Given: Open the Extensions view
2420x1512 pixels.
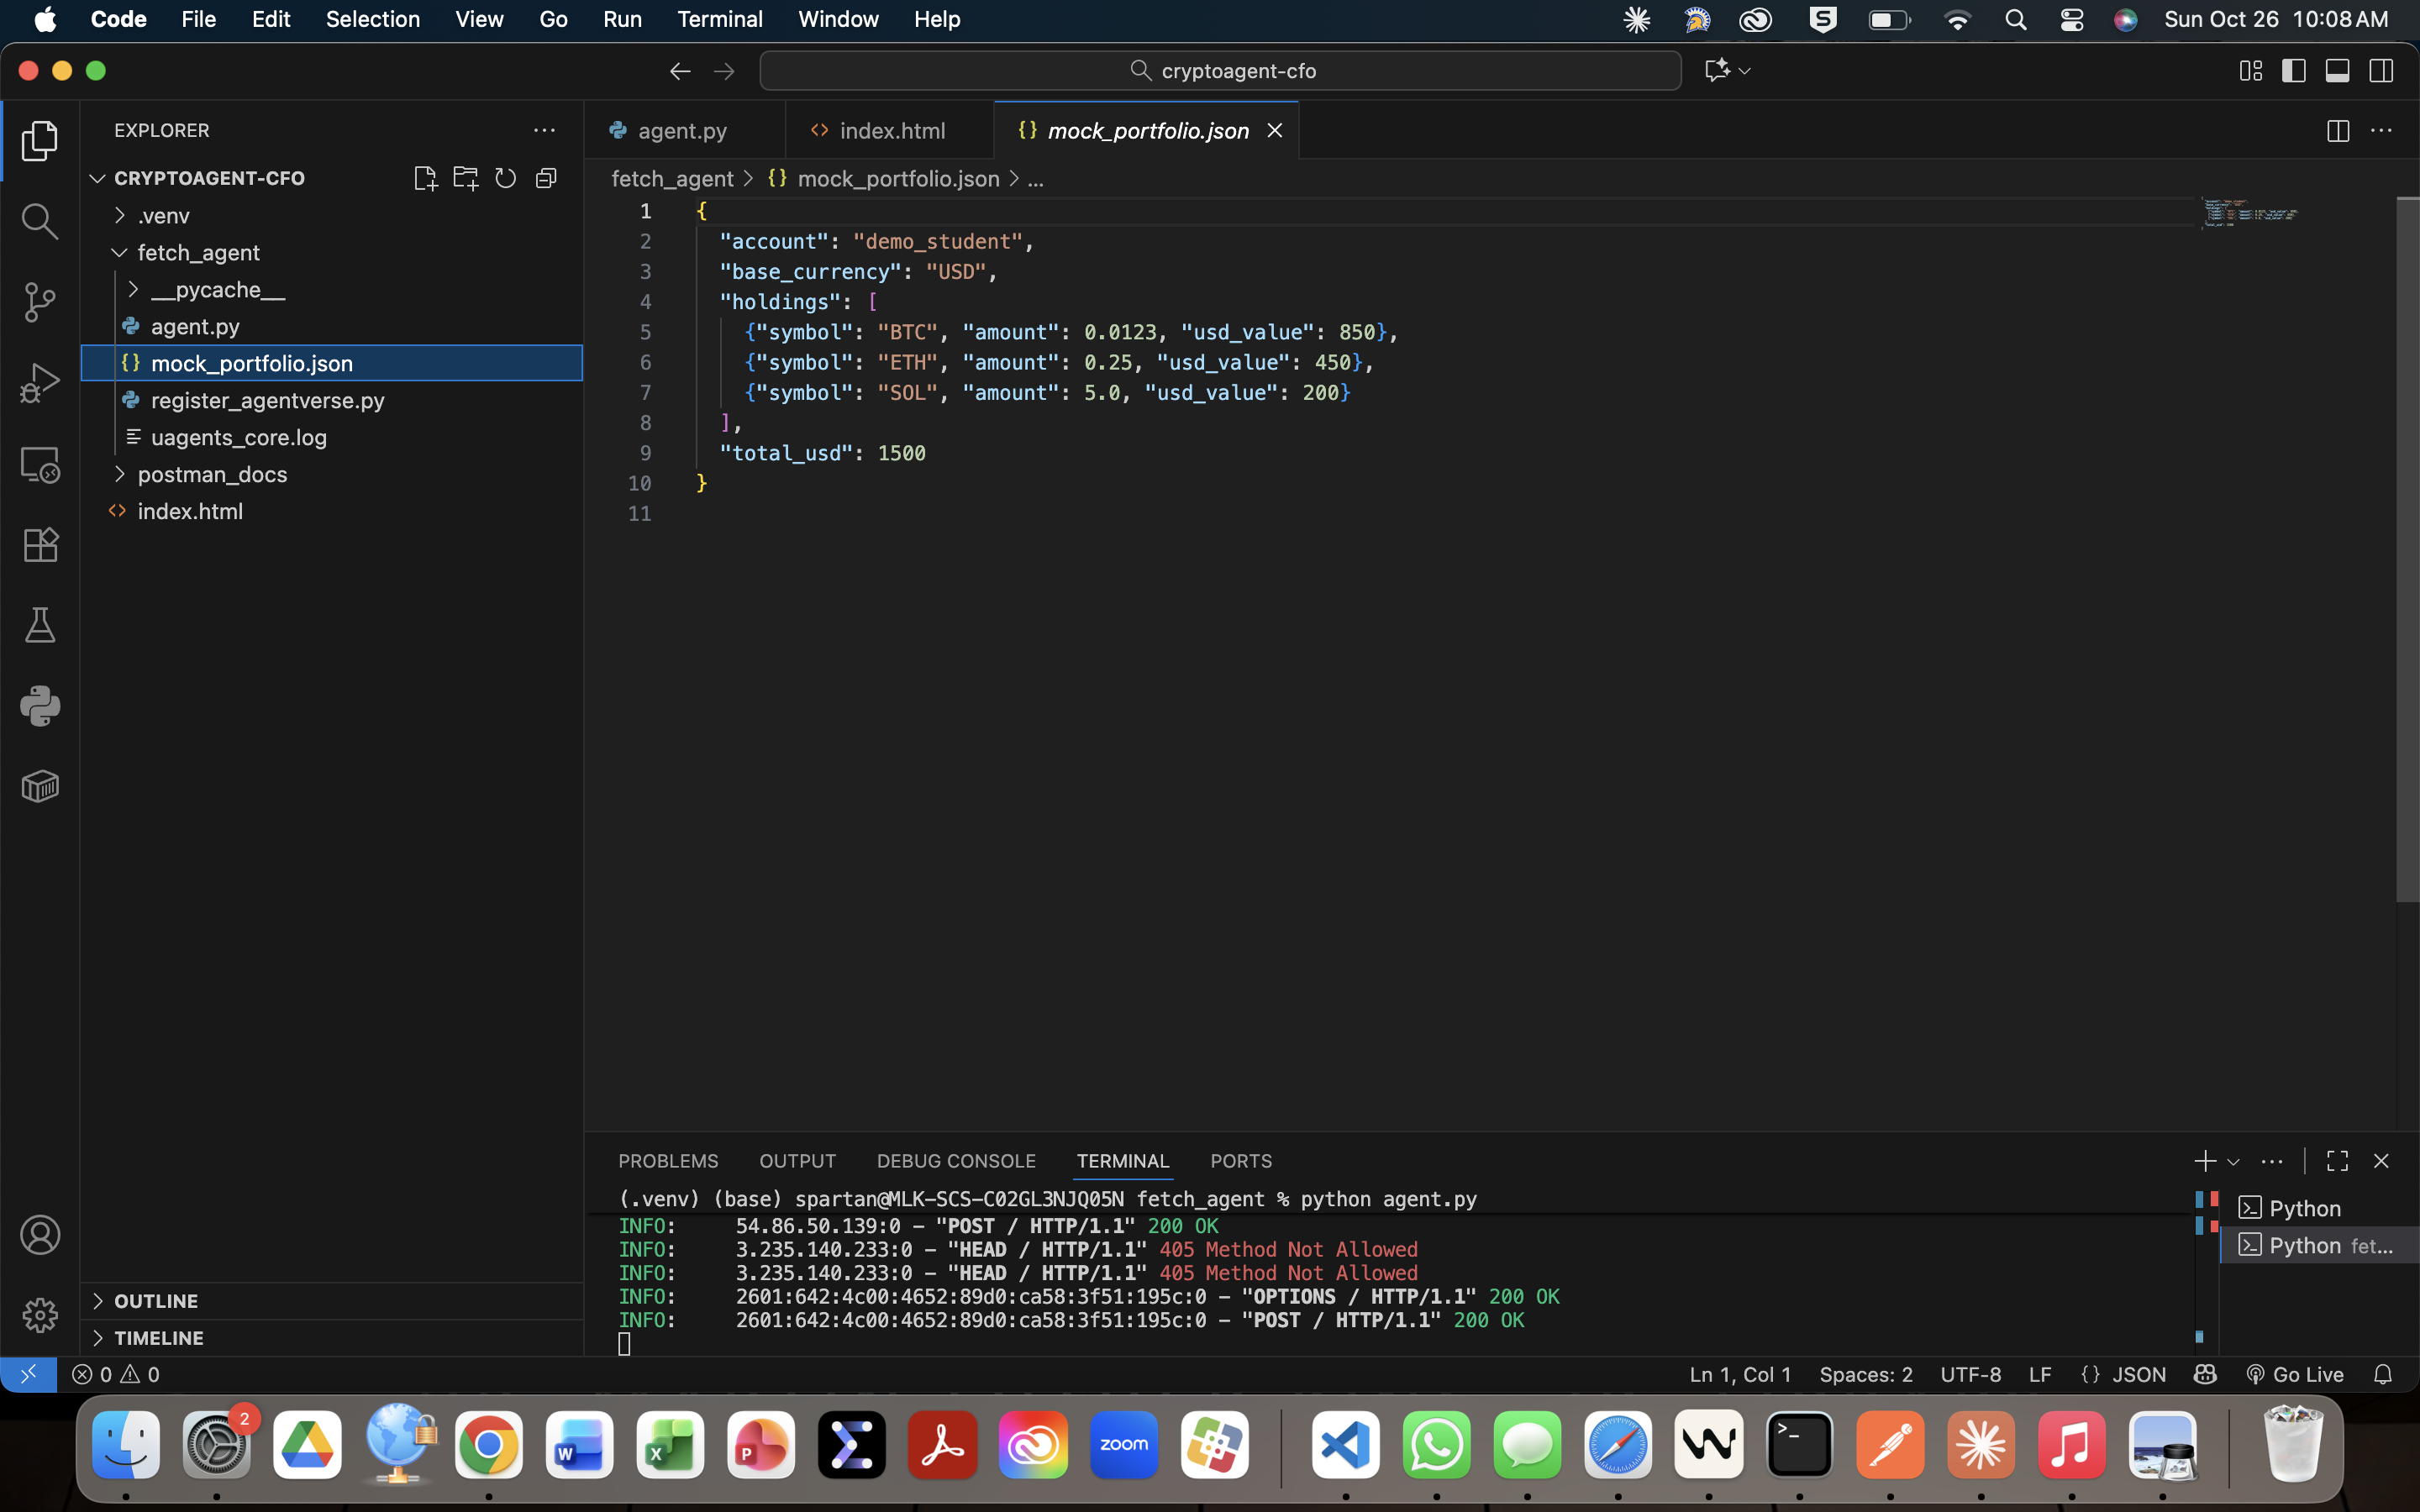Looking at the screenshot, I should coord(39,545).
